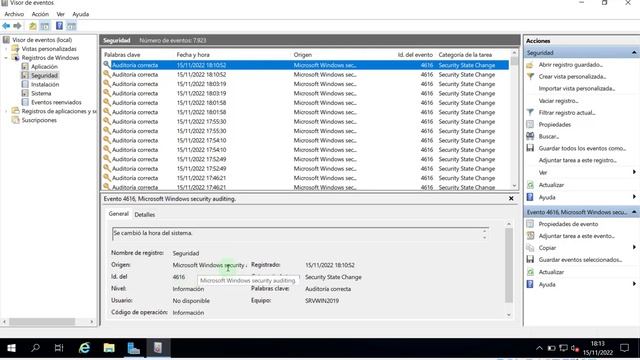Collapse Registros de Windows tree node

(6, 58)
